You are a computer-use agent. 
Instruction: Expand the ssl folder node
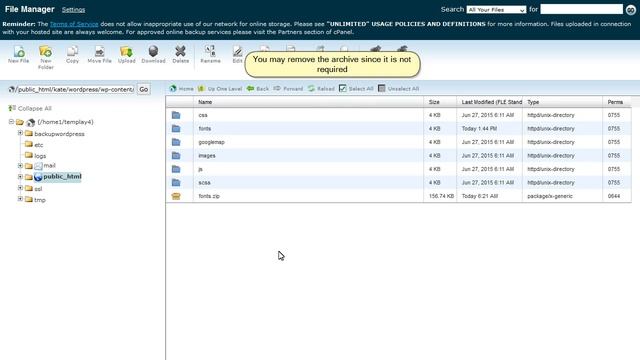(20, 188)
